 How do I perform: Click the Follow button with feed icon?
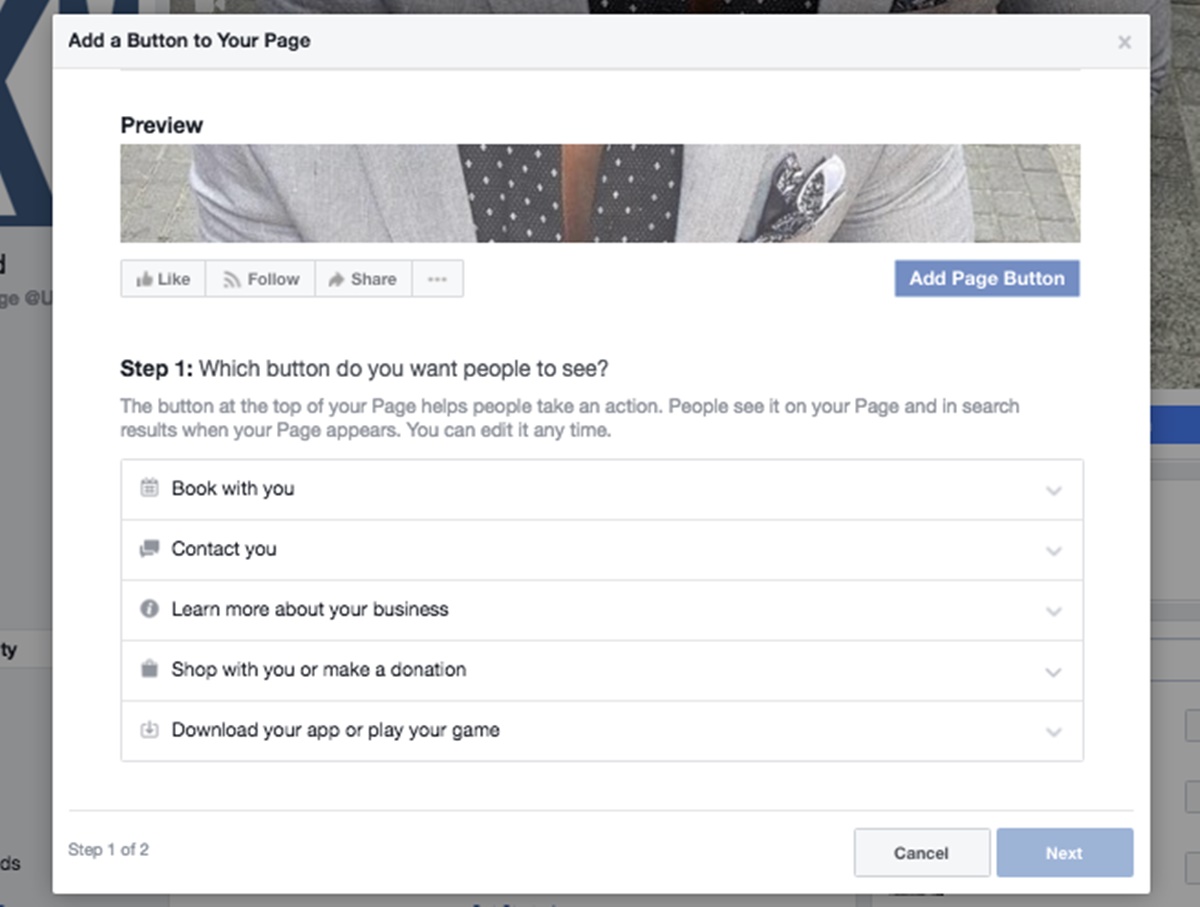coord(260,279)
